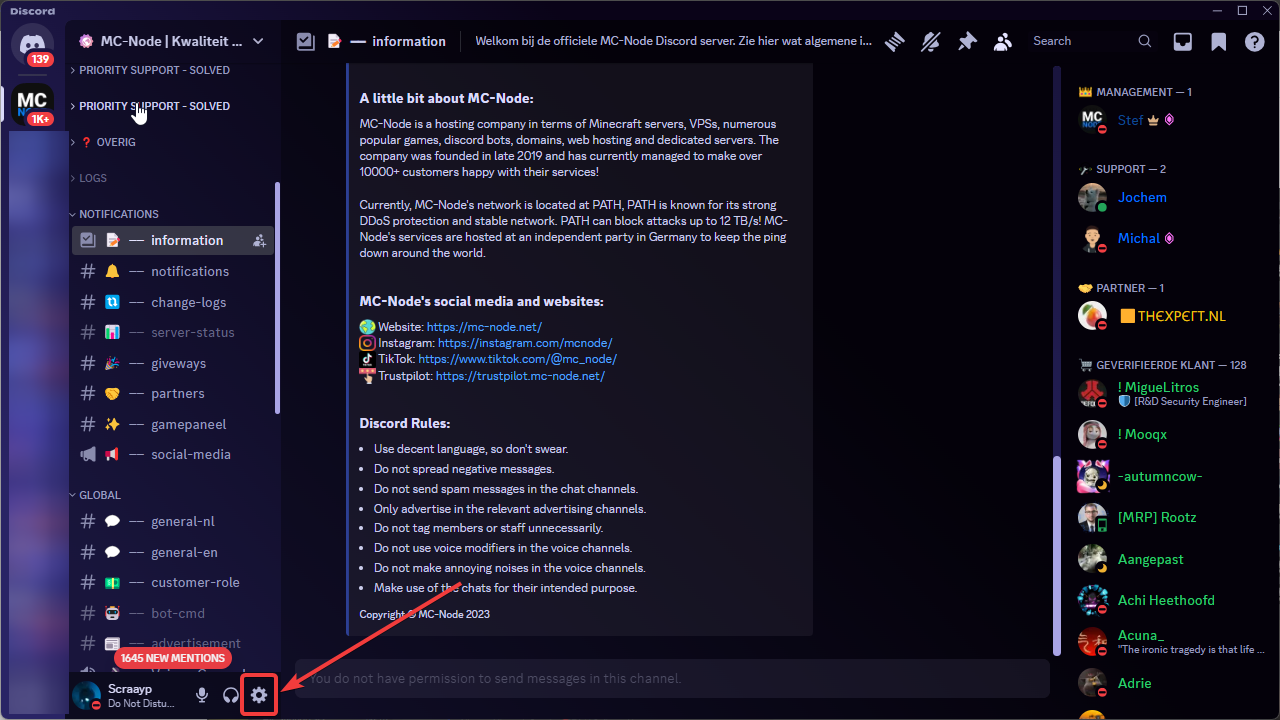
Task: Open Achi Heethoofd avatar
Action: [1092, 600]
